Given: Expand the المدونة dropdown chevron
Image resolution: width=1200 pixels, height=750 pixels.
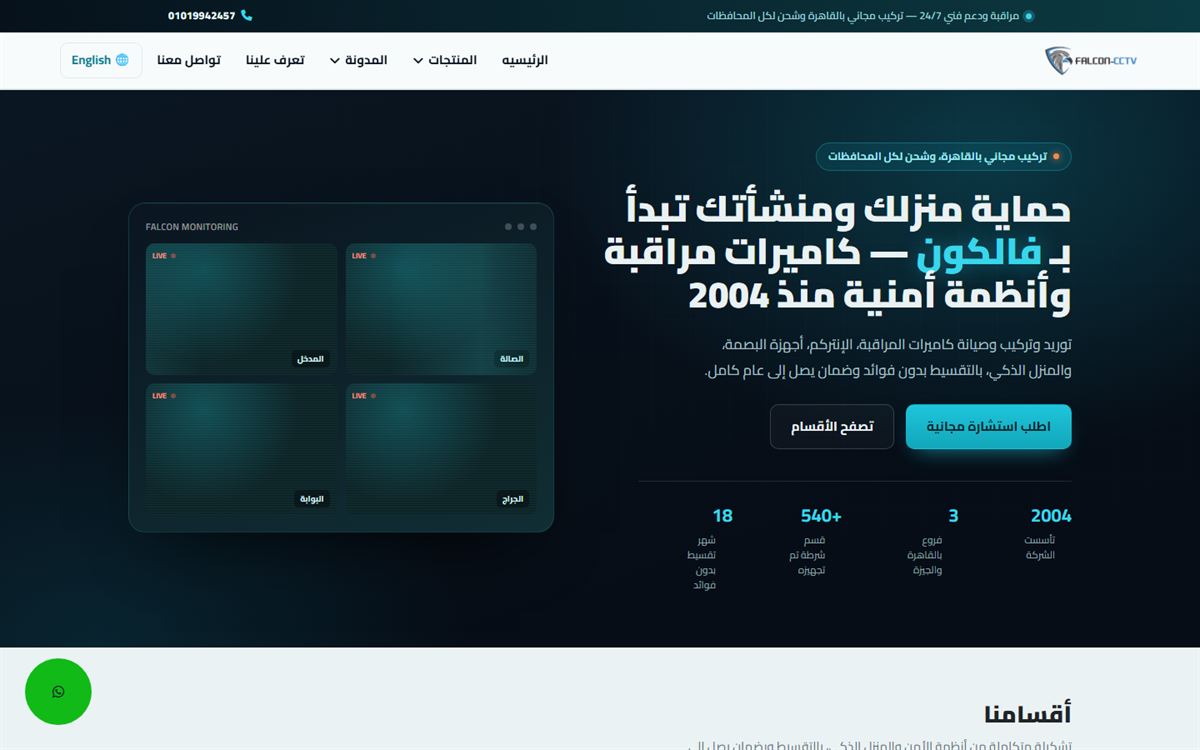Looking at the screenshot, I should tap(335, 61).
